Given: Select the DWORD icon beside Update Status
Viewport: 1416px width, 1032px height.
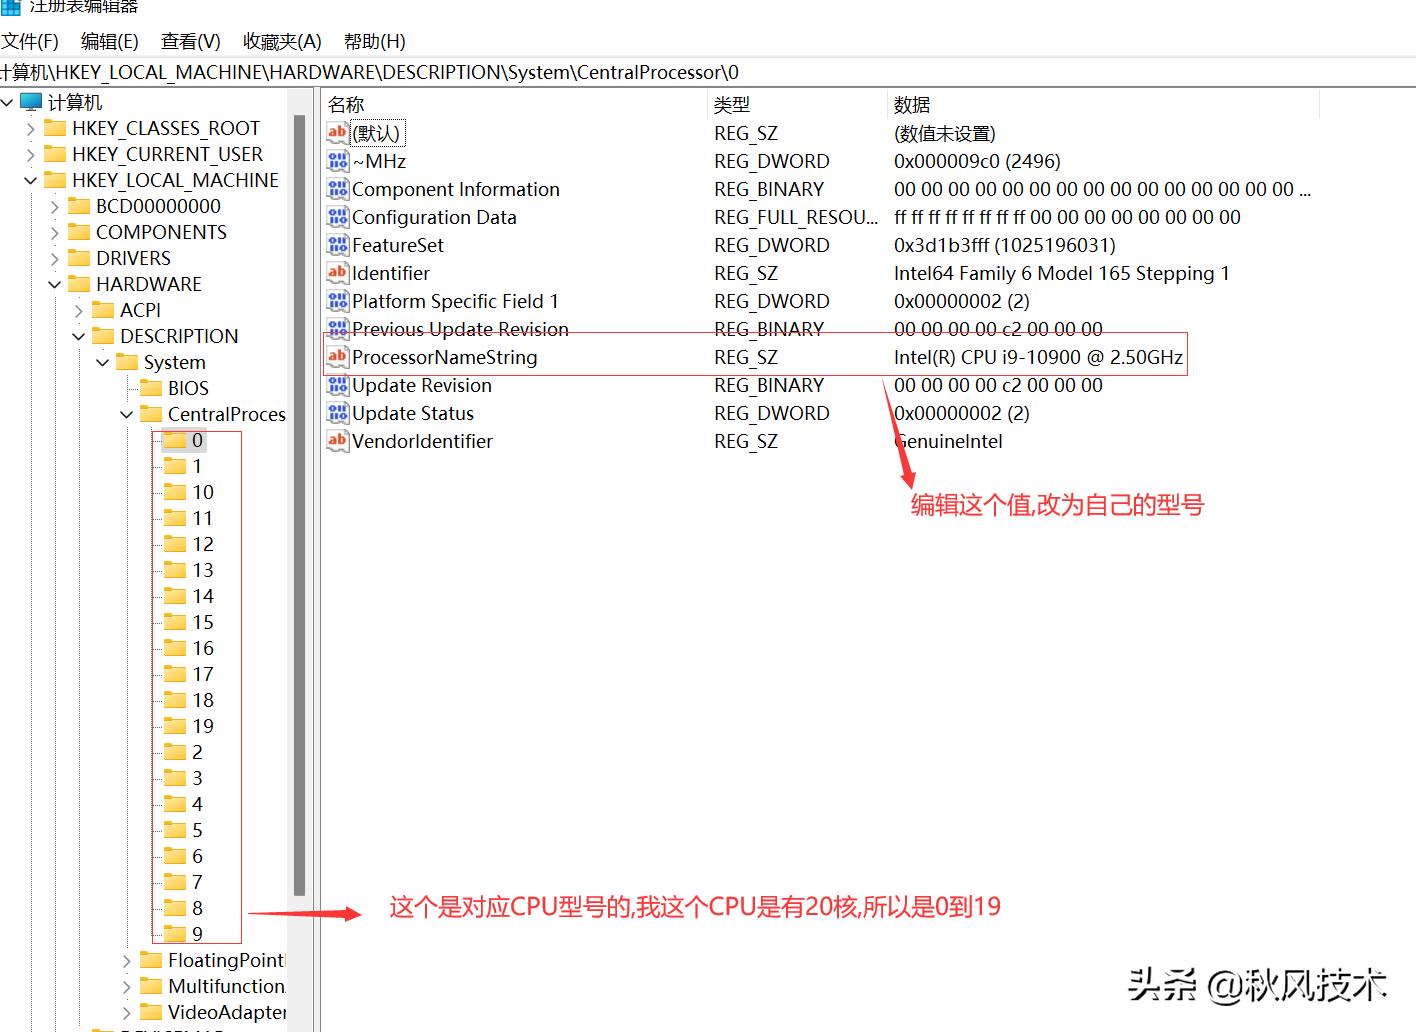Looking at the screenshot, I should coord(337,412).
